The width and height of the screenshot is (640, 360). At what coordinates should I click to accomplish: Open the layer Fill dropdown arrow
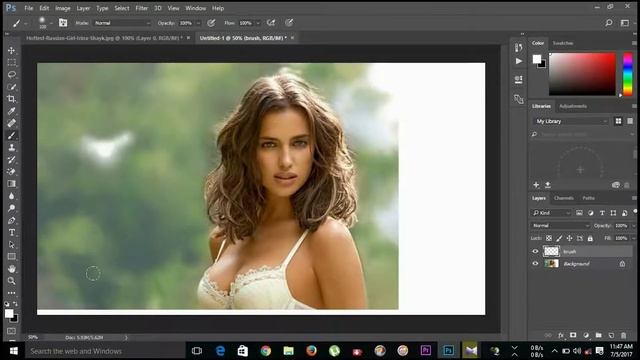point(634,238)
